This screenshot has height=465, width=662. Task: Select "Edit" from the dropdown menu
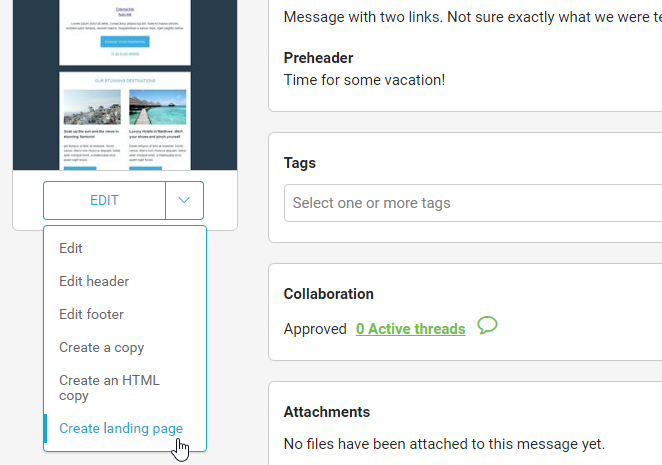click(71, 248)
